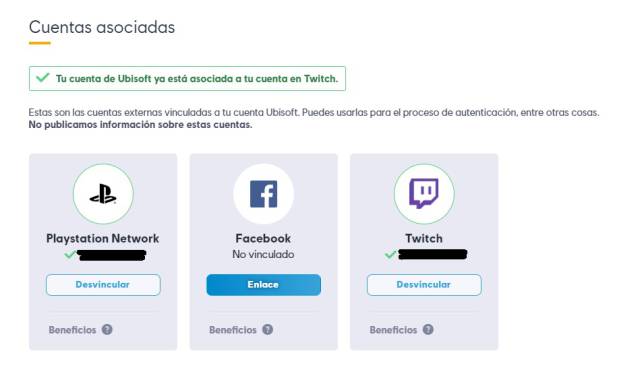The width and height of the screenshot is (640, 386).
Task: Click the redacted Twitch username
Action: [433, 255]
